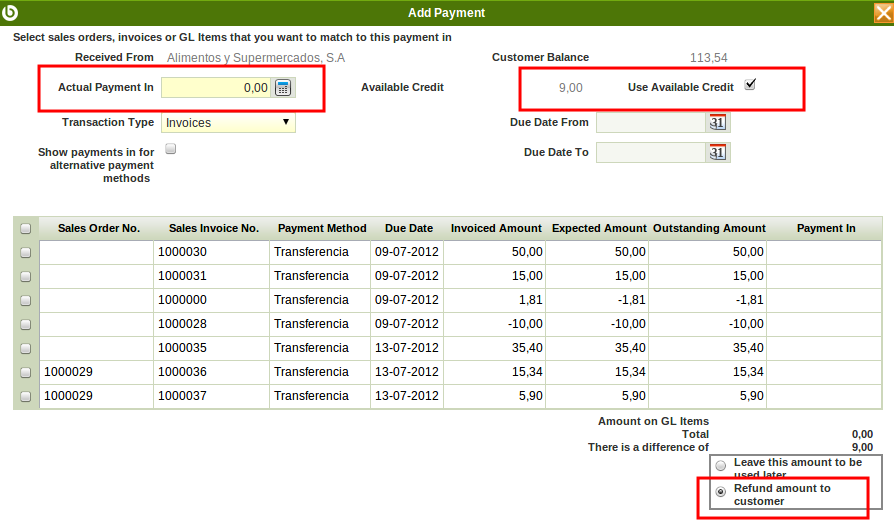The width and height of the screenshot is (894, 524).
Task: Sort by Sales Invoice No. column header
Action: point(213,229)
